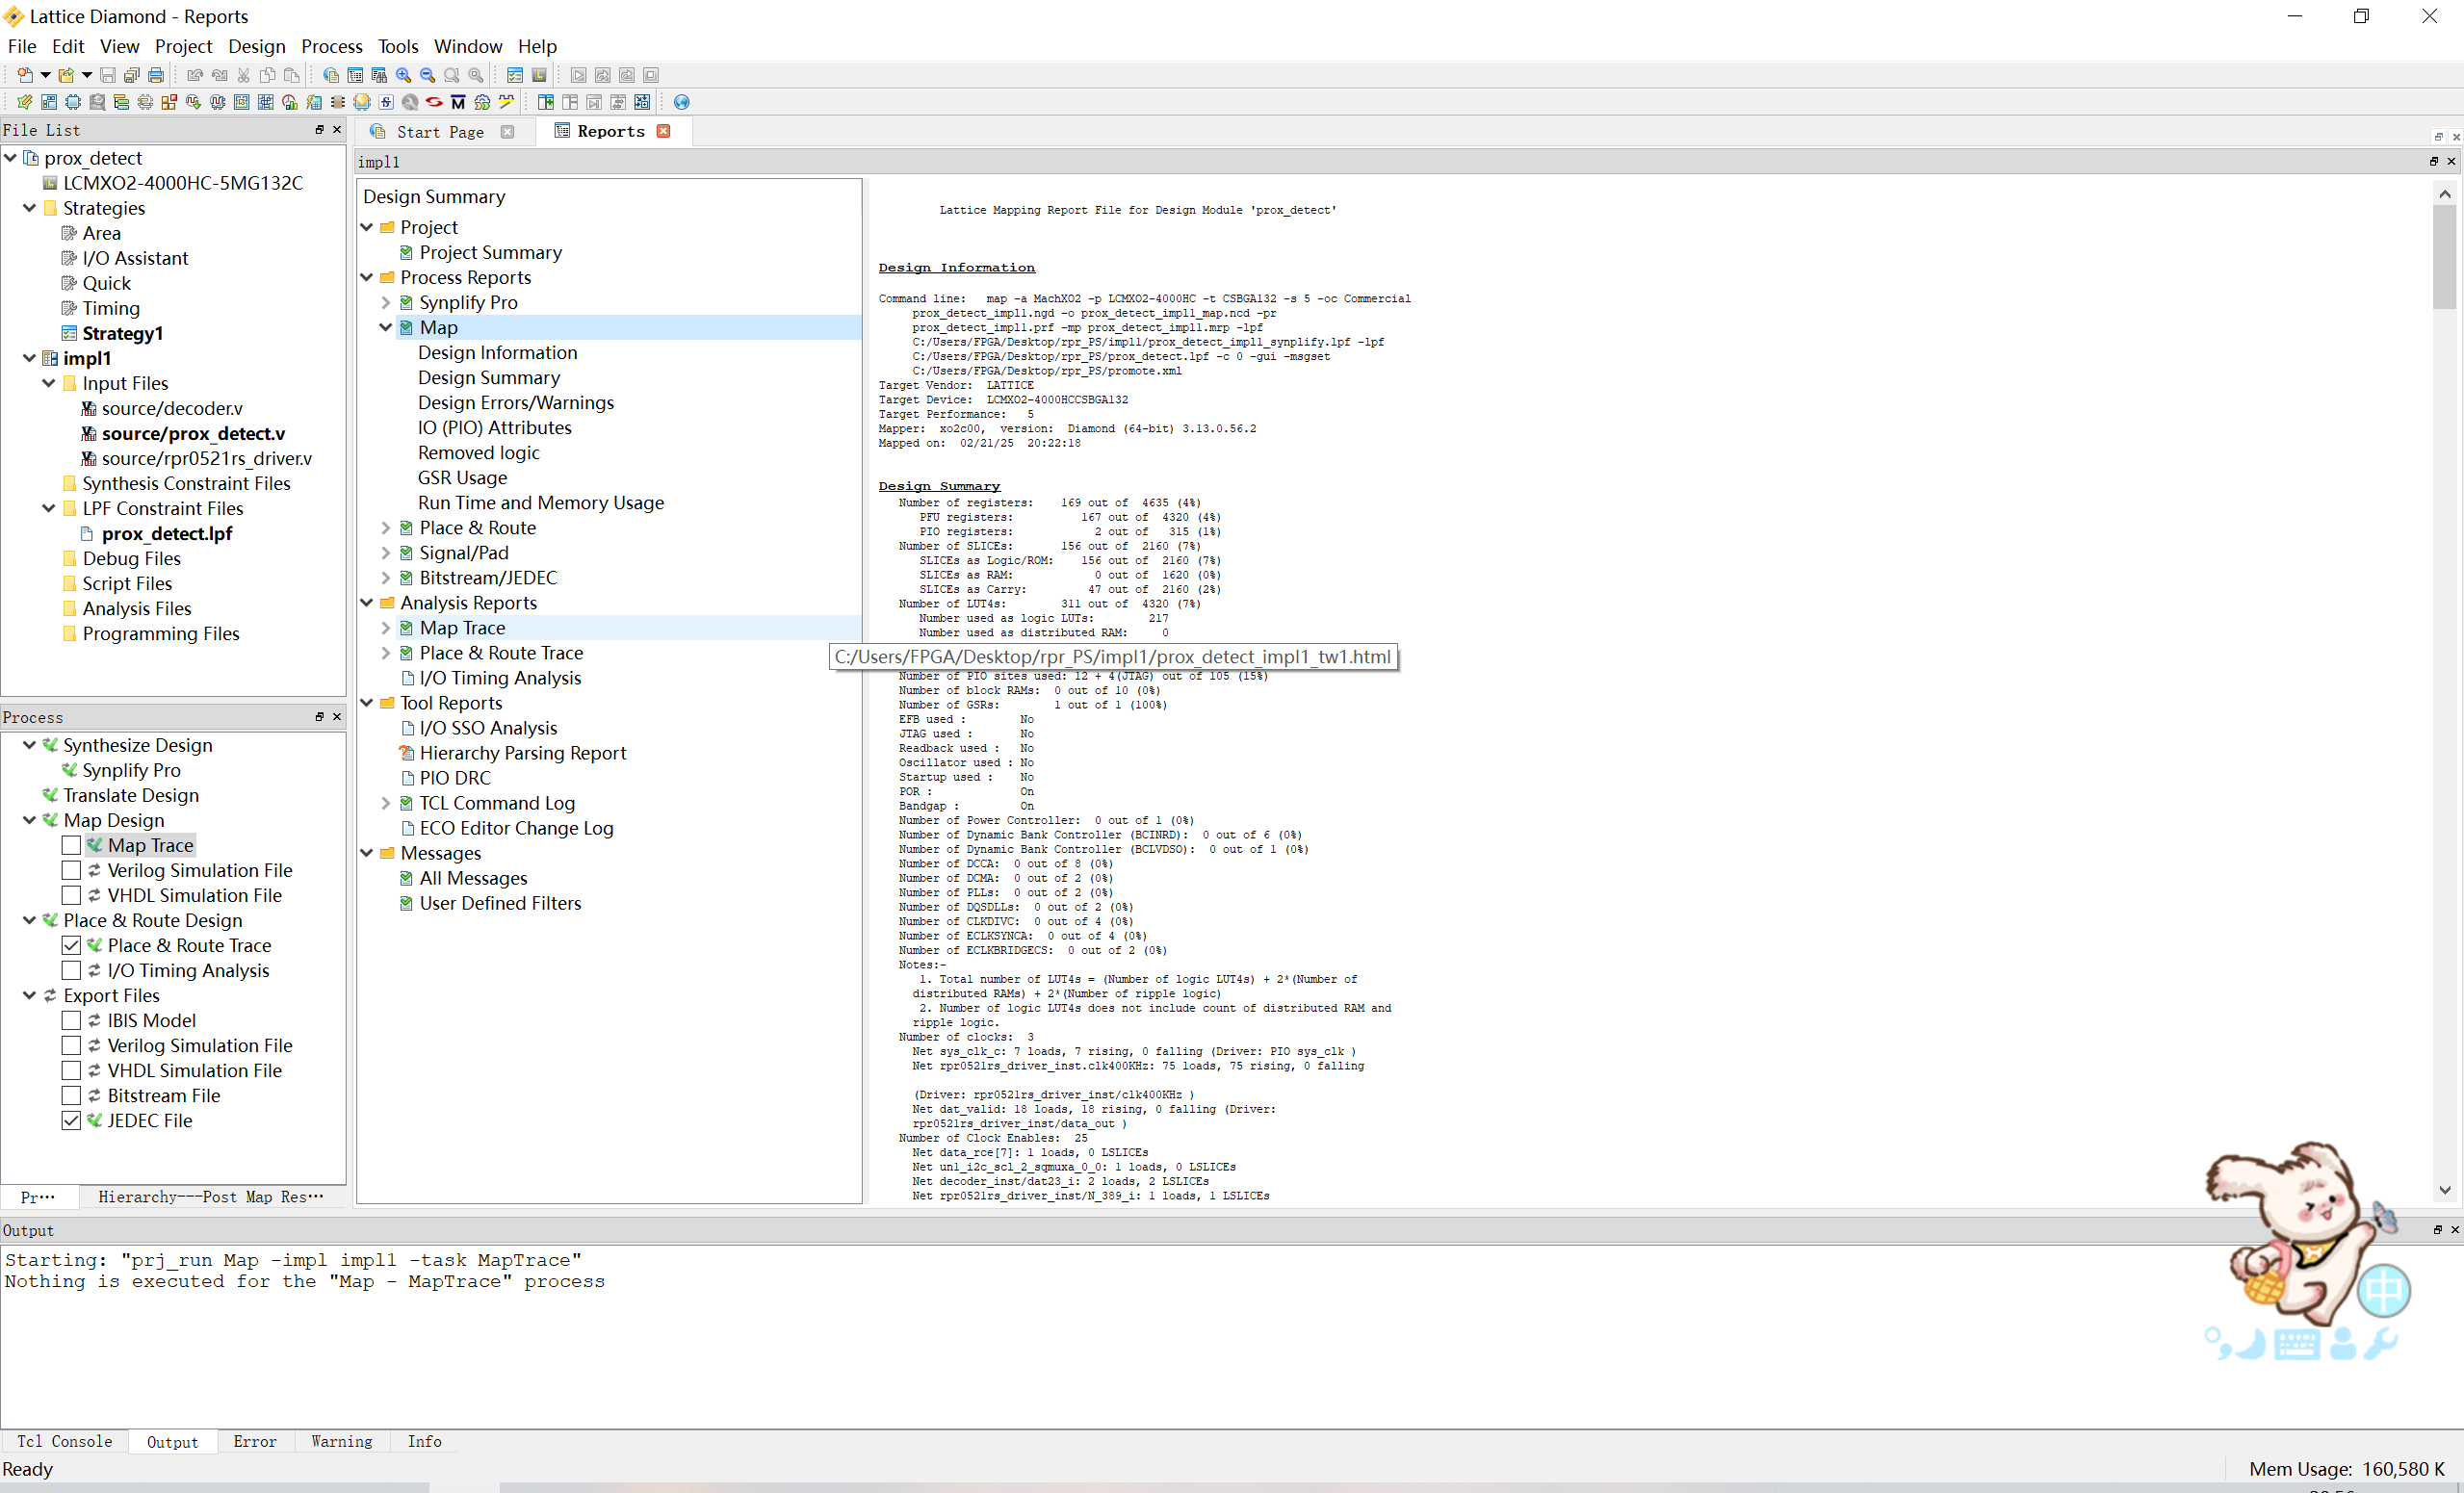Select Project Summary in report tree
2464x1493 pixels.
tap(490, 252)
